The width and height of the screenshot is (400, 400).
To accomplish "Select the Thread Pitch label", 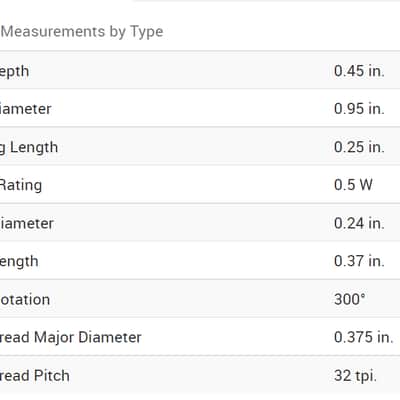I will click(35, 376).
